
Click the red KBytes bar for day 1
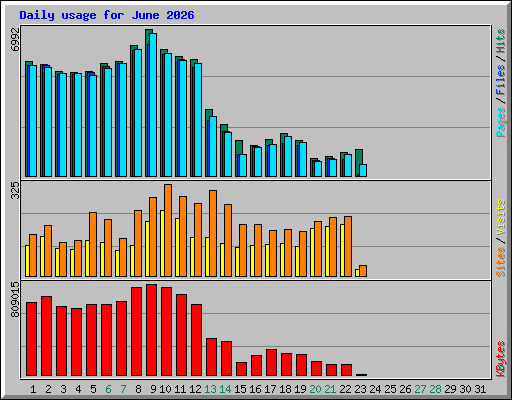click(x=32, y=339)
